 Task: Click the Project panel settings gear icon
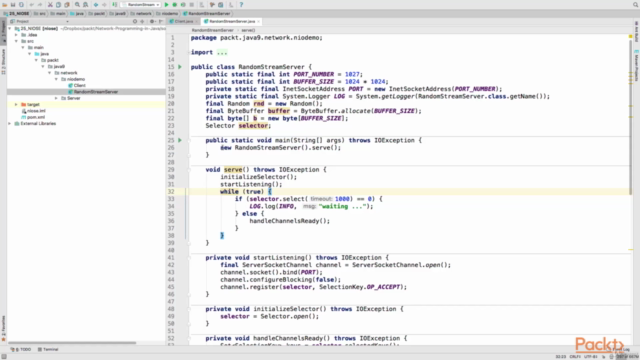click(x=152, y=21)
